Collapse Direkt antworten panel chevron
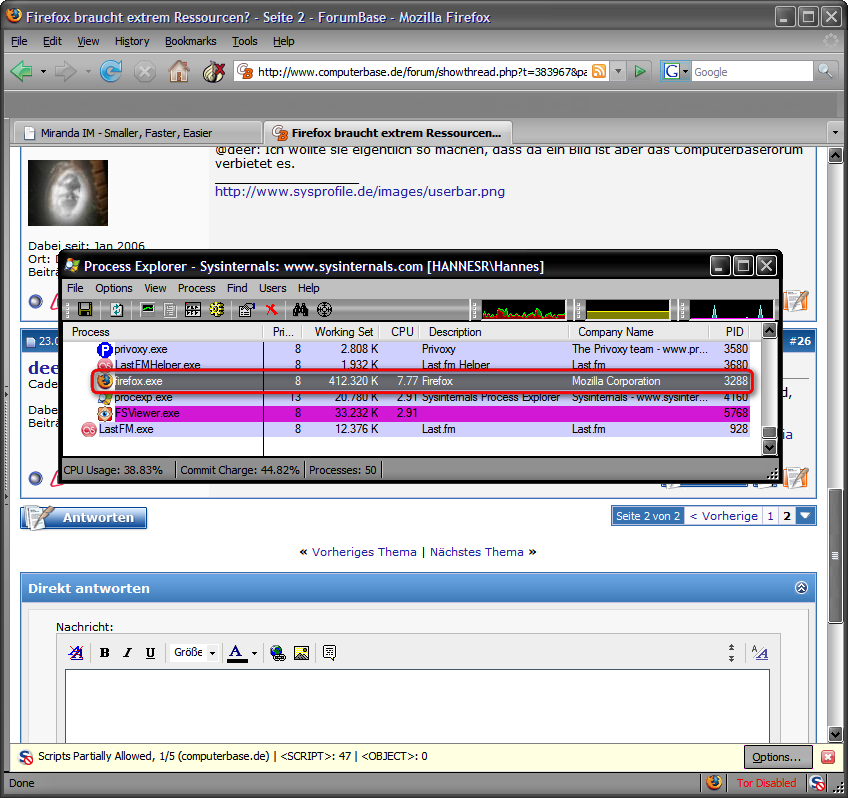Image resolution: width=848 pixels, height=798 pixels. [801, 588]
